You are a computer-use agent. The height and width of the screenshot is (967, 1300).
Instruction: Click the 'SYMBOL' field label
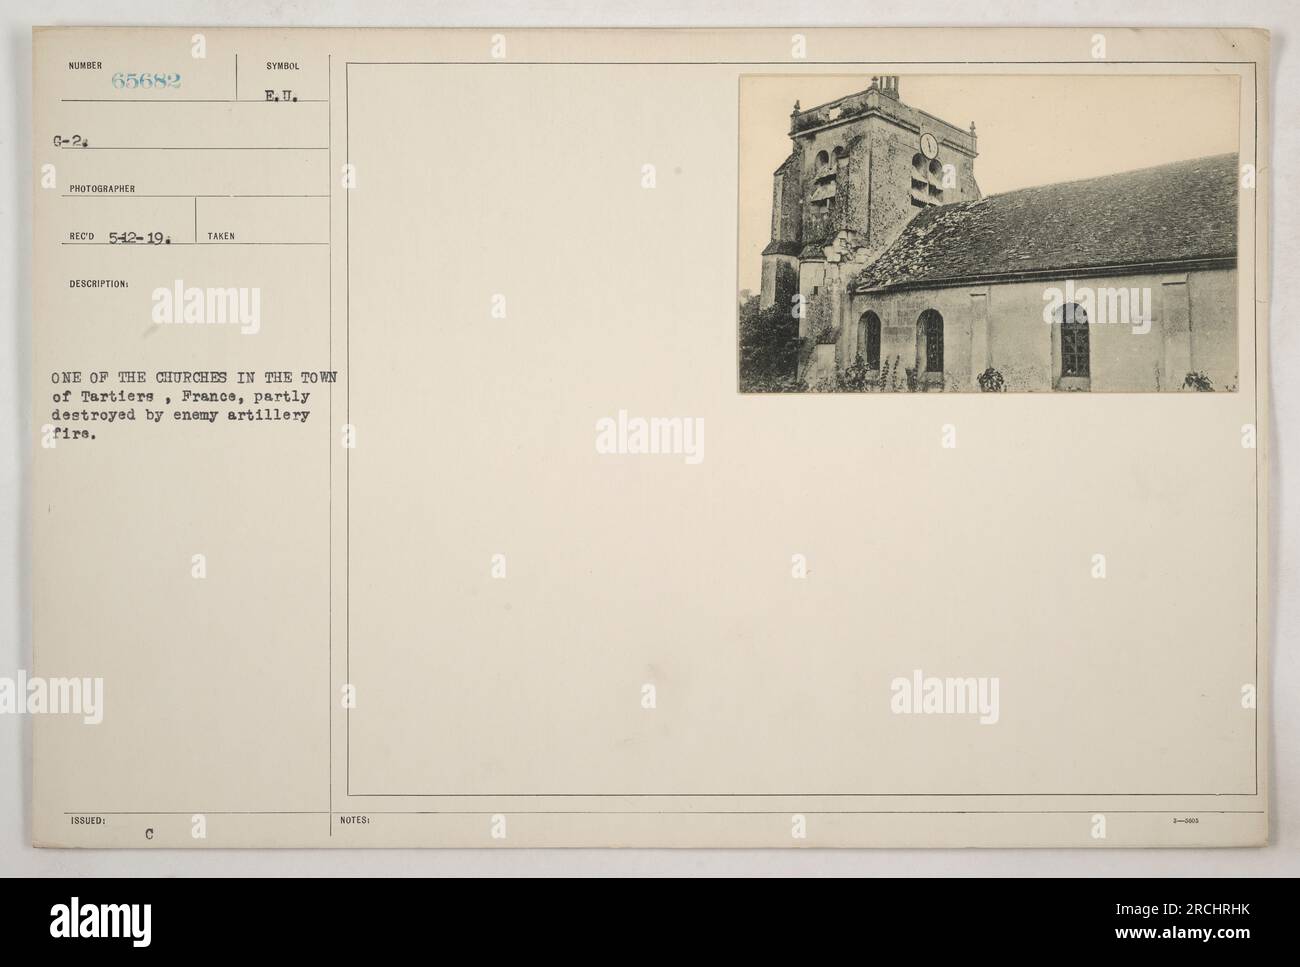(x=283, y=66)
